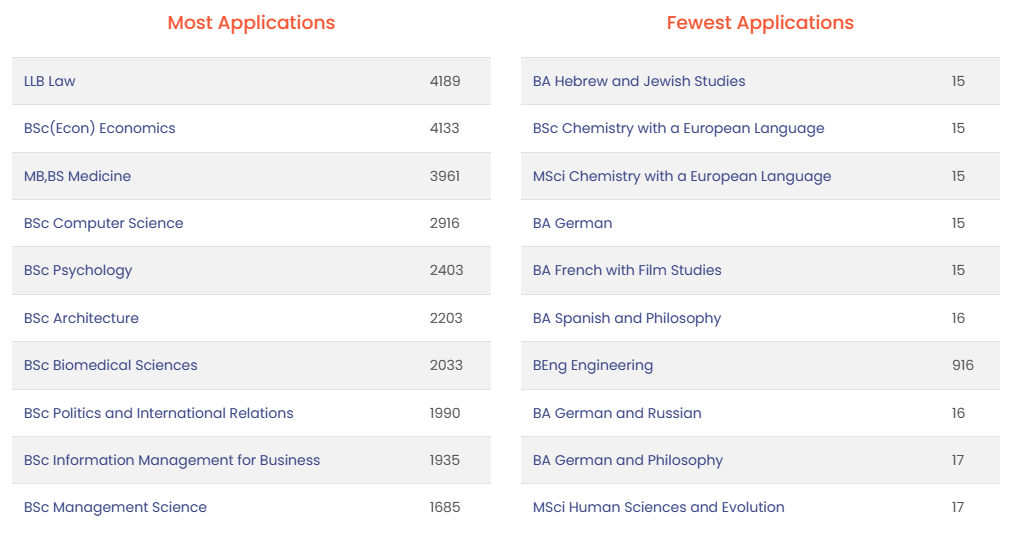Open BA Hebrew and Jewish Studies
This screenshot has width=1010, height=549.
coord(639,81)
